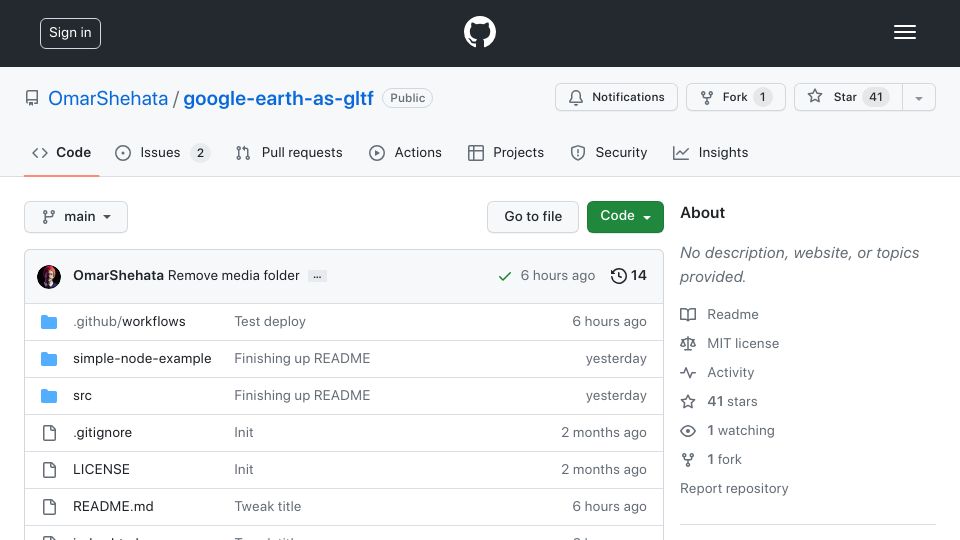Click folder icon next to simple-node-example
960x540 pixels.
(49, 359)
